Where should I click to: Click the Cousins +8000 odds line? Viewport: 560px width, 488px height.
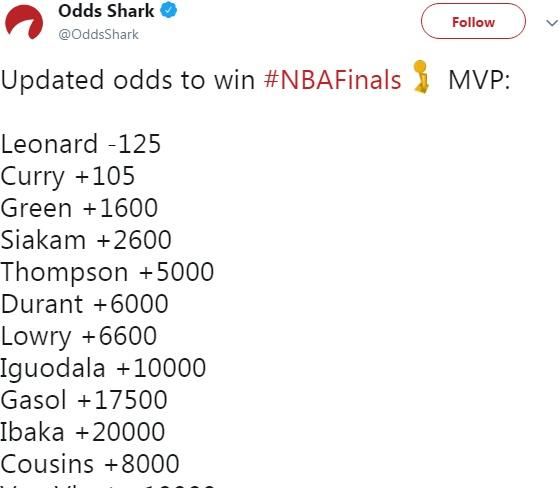90,463
